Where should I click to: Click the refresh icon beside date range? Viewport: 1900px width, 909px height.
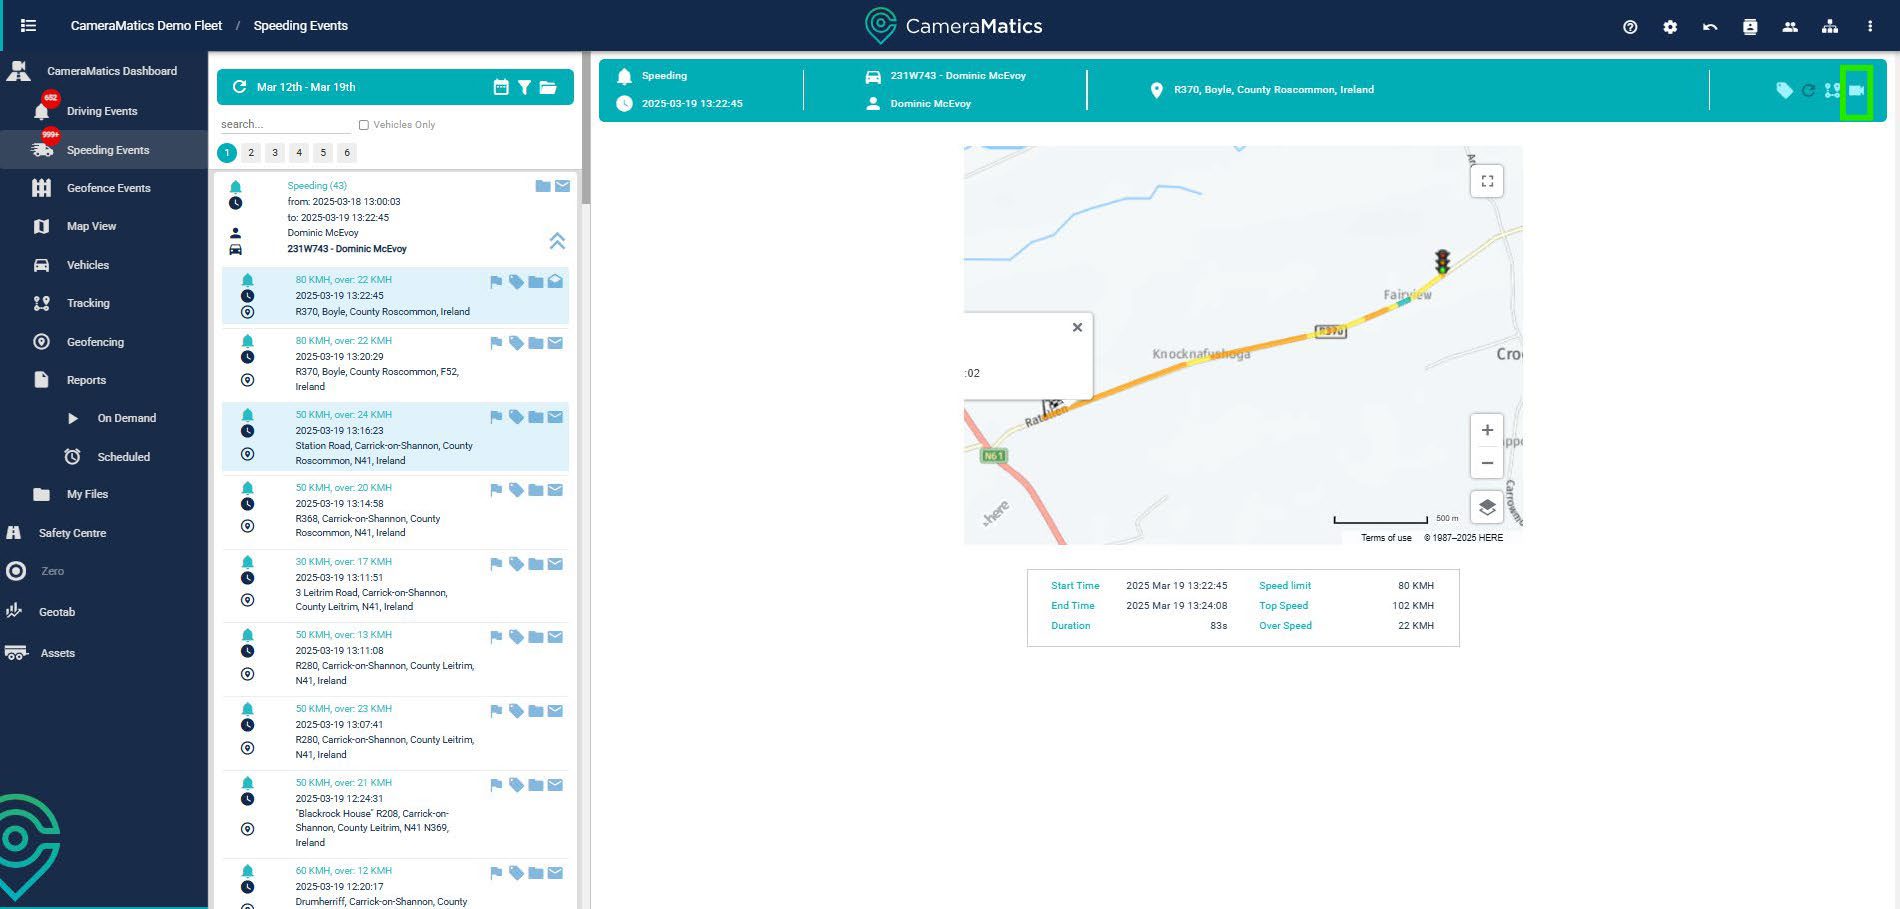pyautogui.click(x=239, y=87)
